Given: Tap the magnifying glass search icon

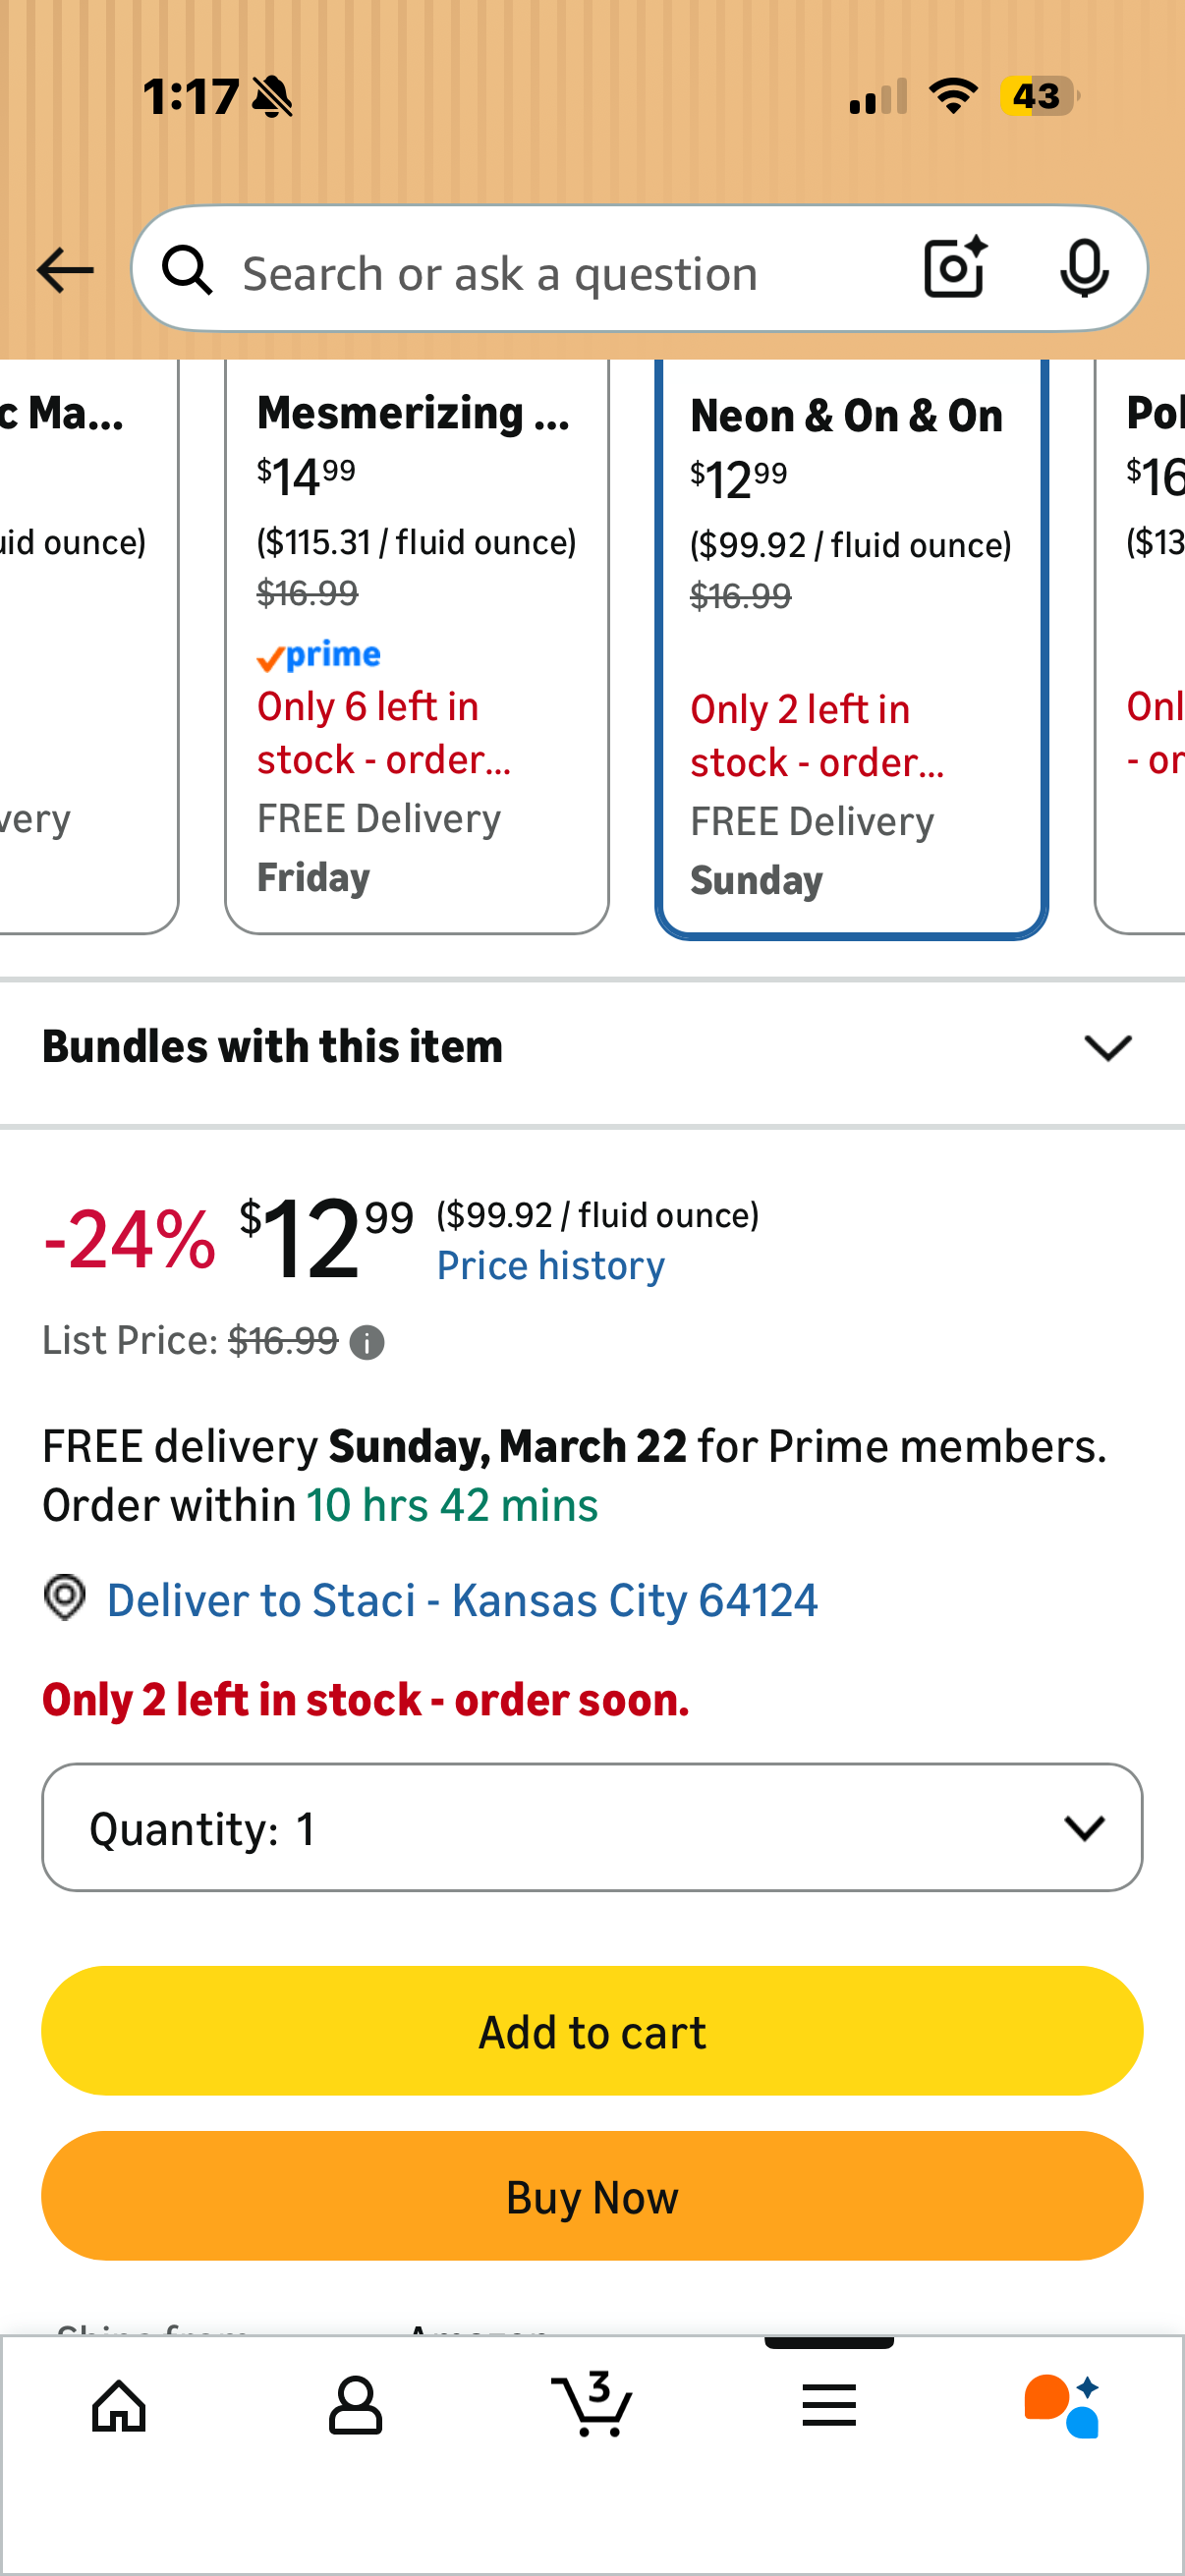Looking at the screenshot, I should pos(188,271).
